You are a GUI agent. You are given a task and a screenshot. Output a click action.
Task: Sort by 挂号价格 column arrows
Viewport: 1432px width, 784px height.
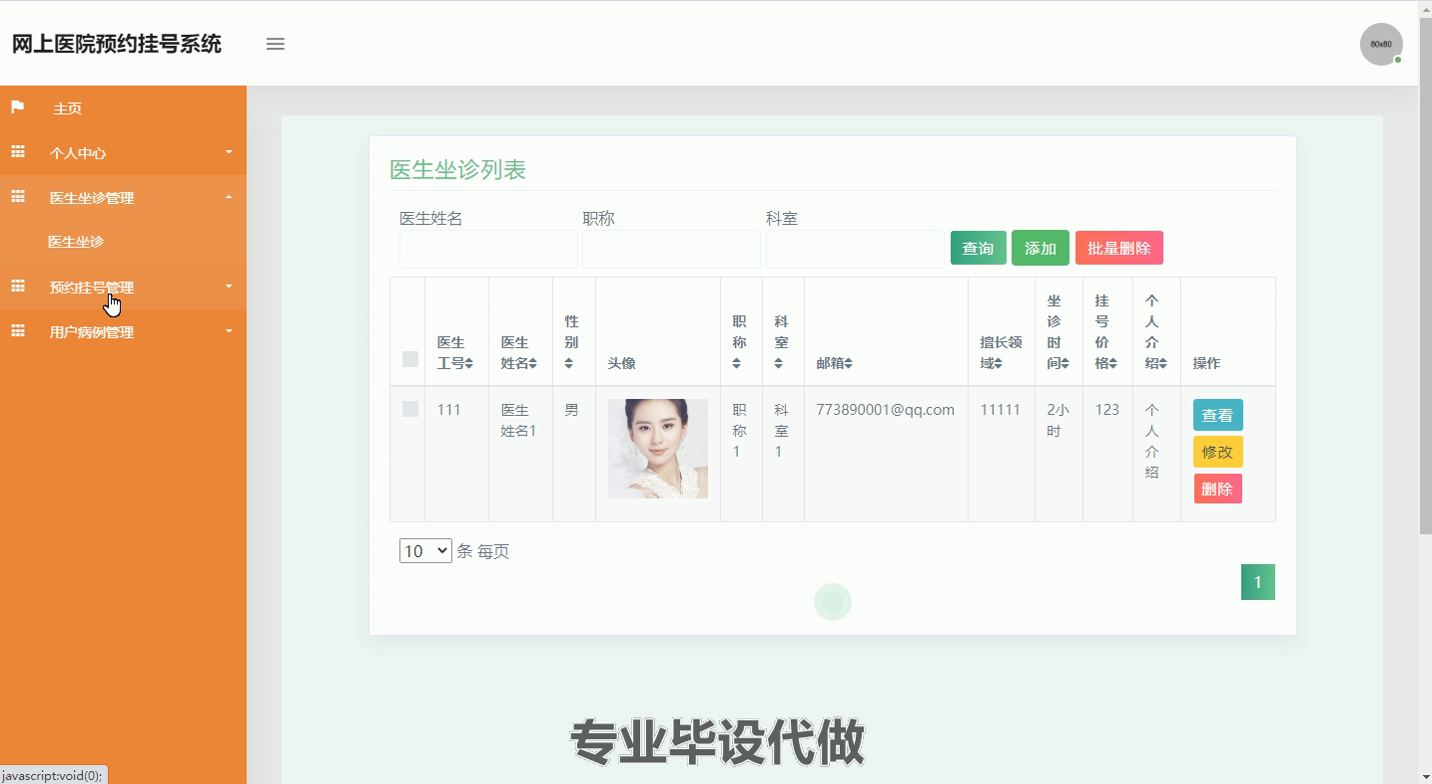coord(1113,363)
